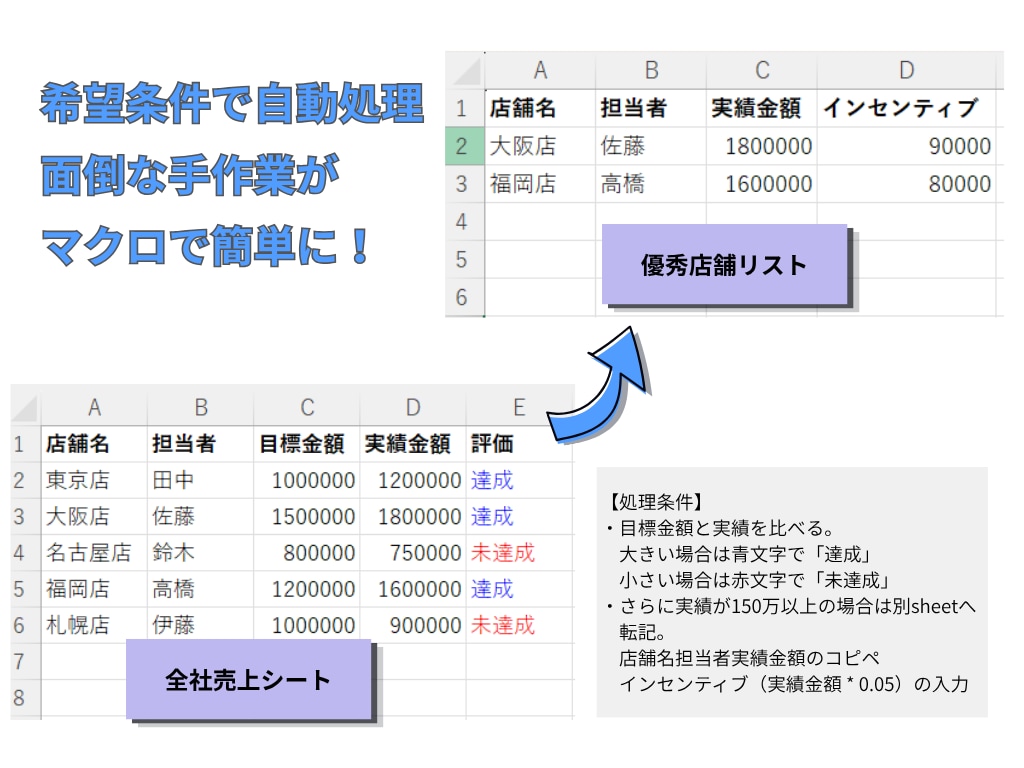
Task: Select highlighted row 2 header in 優秀店舗リスト sheet
Action: click(462, 146)
